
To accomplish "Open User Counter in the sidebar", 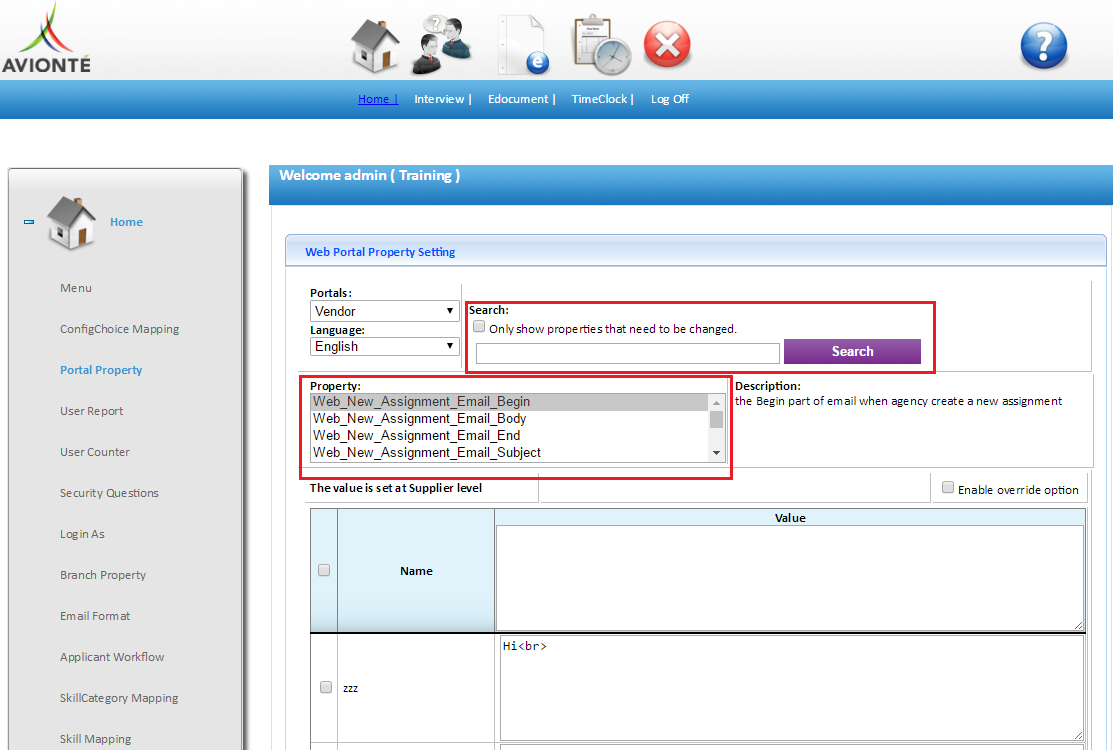I will (94, 453).
